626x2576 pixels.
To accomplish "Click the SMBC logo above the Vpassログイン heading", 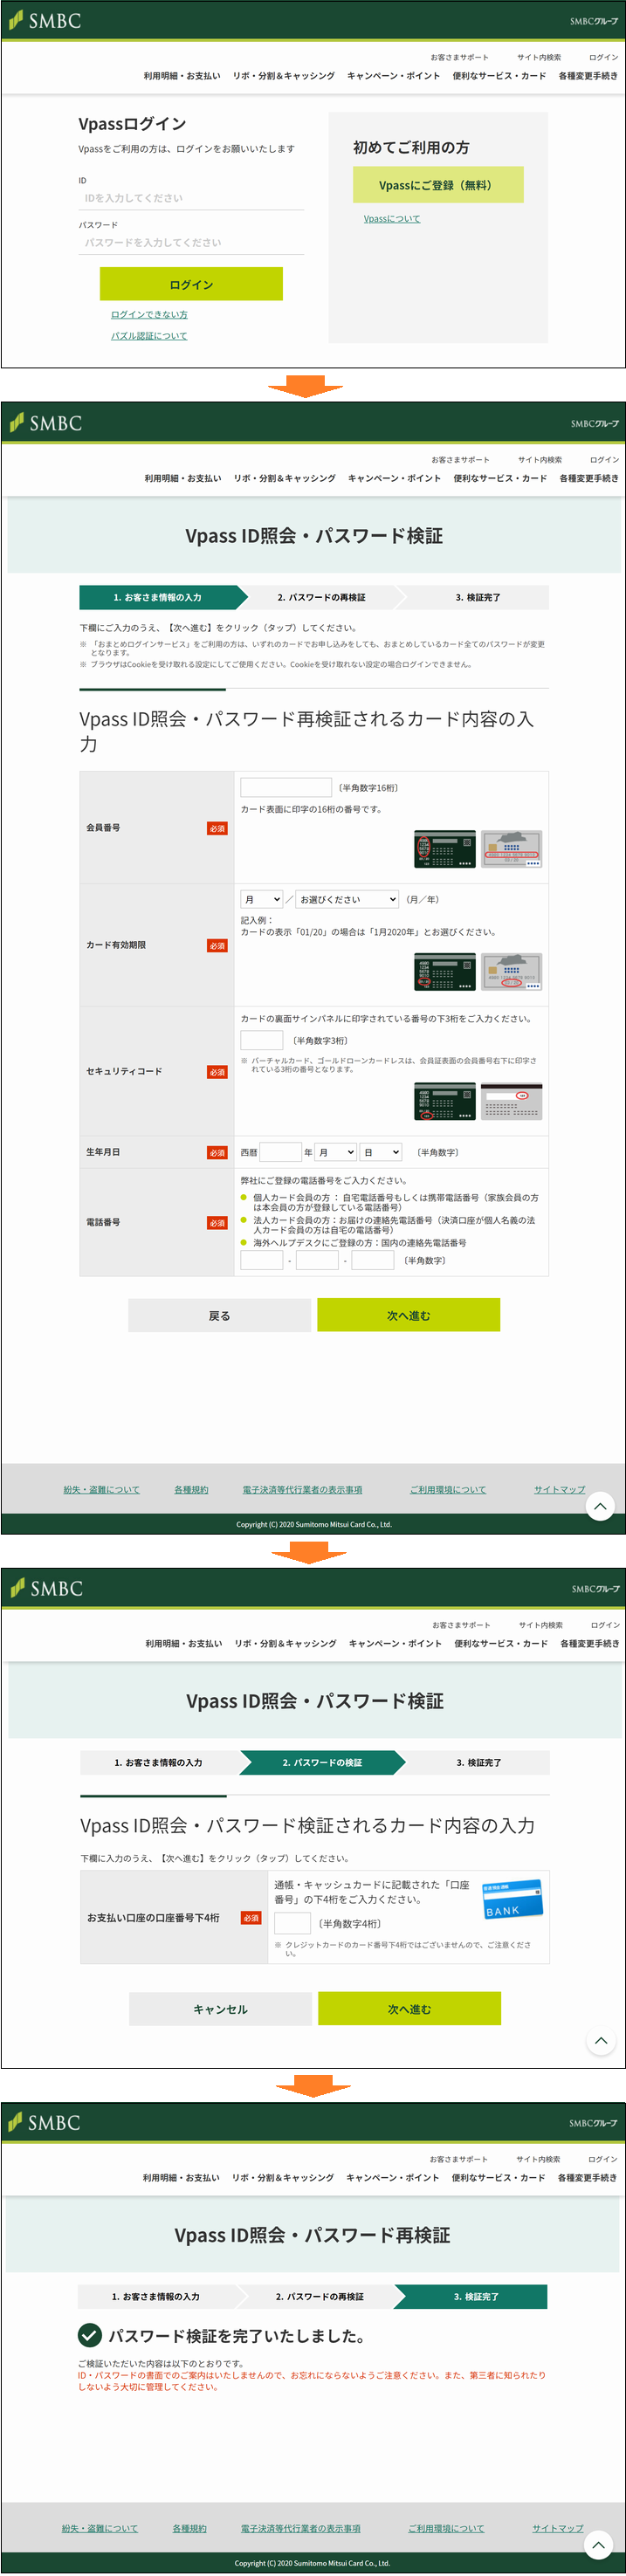I will pyautogui.click(x=45, y=20).
